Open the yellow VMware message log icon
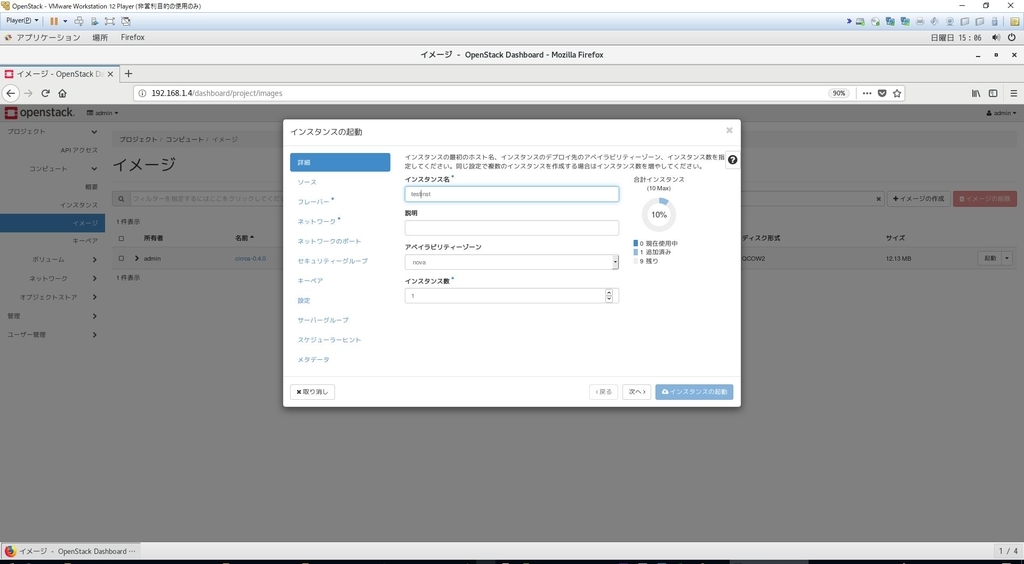Screen dimensions: 1024x564 click(x=1014, y=21)
